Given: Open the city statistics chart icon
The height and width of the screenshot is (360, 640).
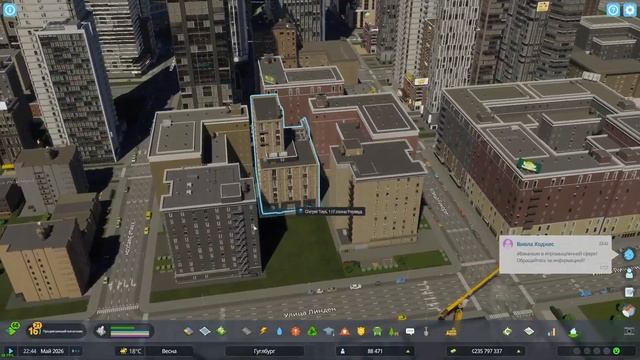Looking at the screenshot, I should (551, 332).
